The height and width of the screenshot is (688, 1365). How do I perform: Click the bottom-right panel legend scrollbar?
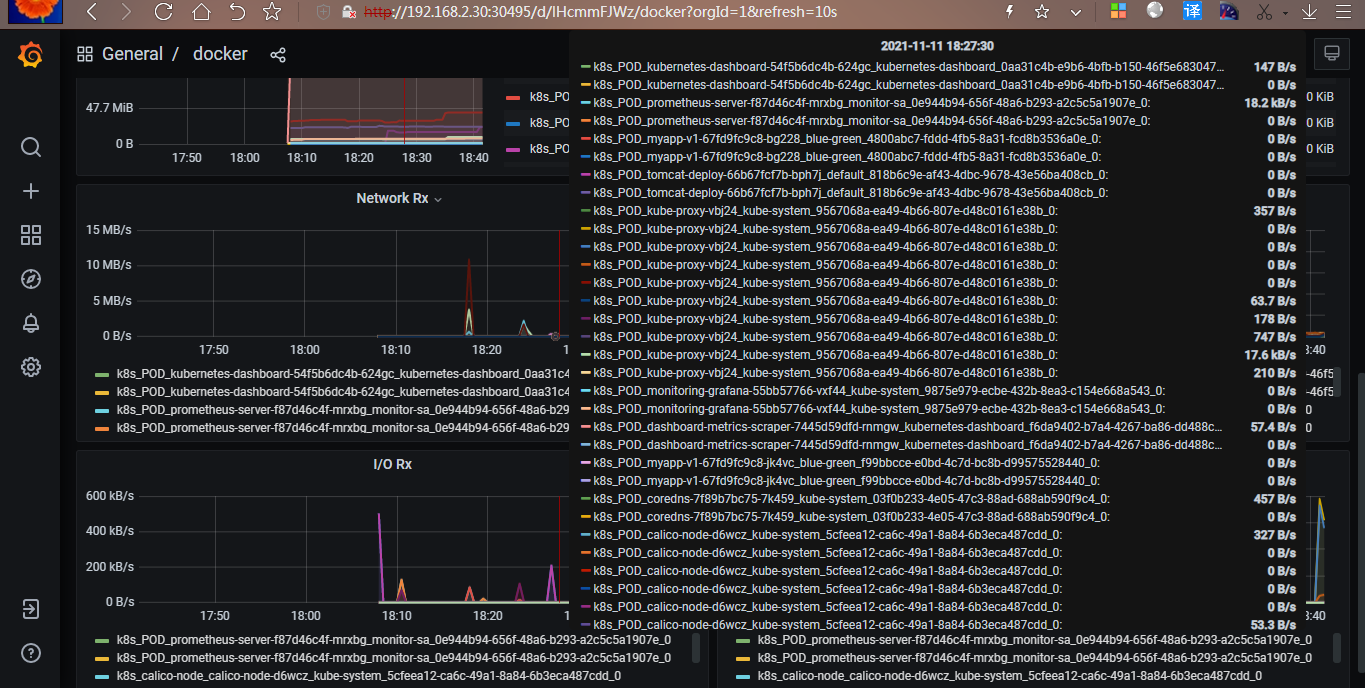[1337, 648]
